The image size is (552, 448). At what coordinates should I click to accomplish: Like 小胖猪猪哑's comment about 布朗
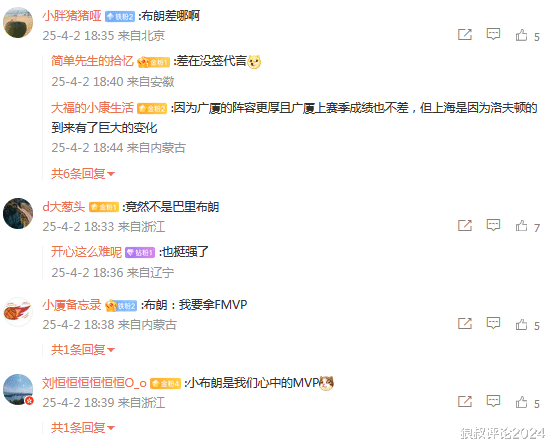click(x=521, y=35)
